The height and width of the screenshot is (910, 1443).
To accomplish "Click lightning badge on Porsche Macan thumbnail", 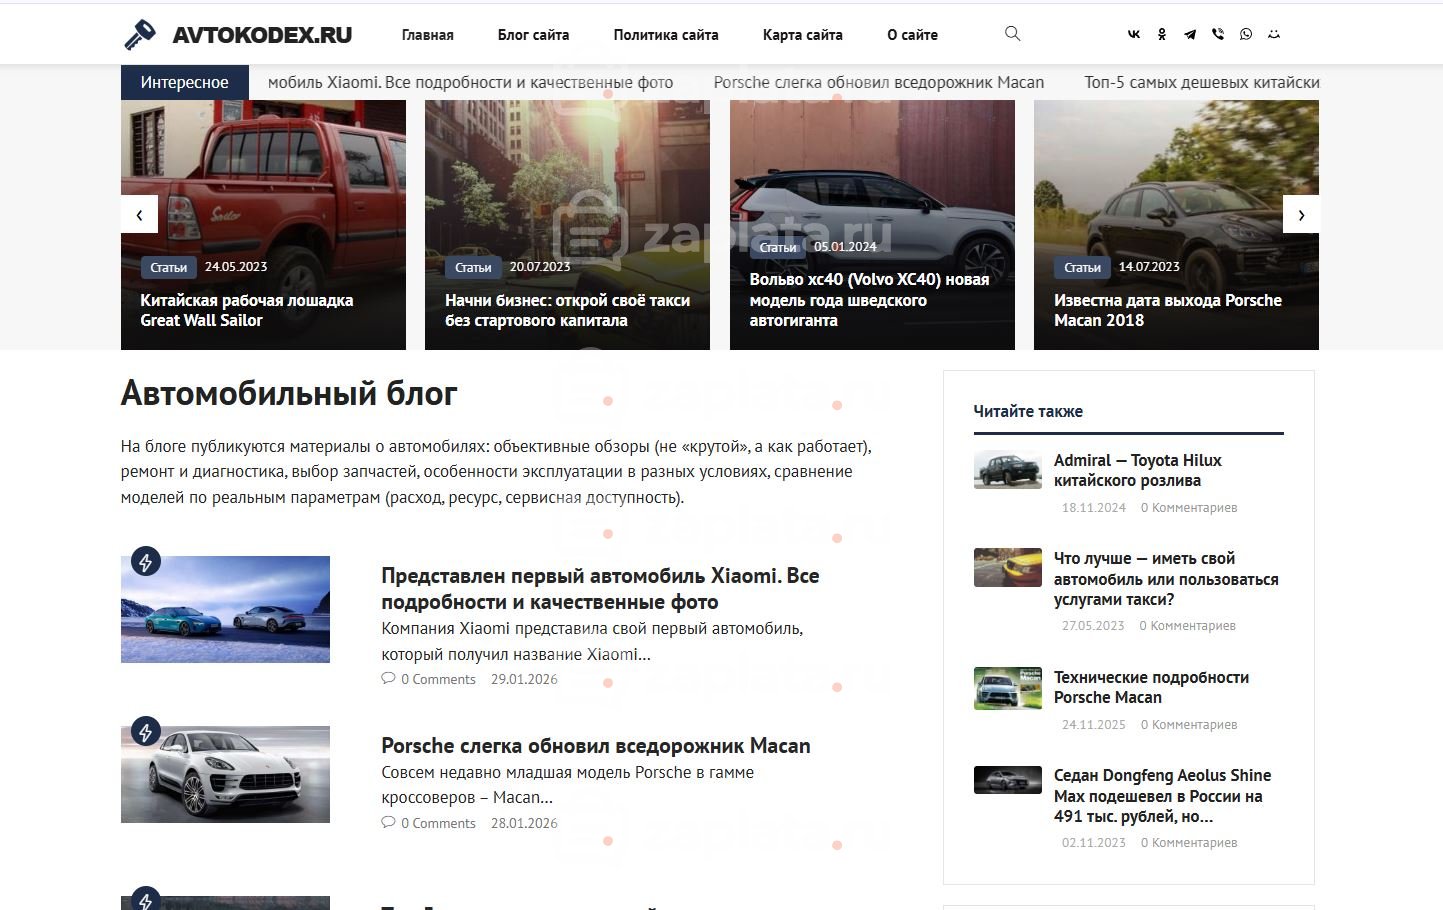I will pyautogui.click(x=146, y=732).
